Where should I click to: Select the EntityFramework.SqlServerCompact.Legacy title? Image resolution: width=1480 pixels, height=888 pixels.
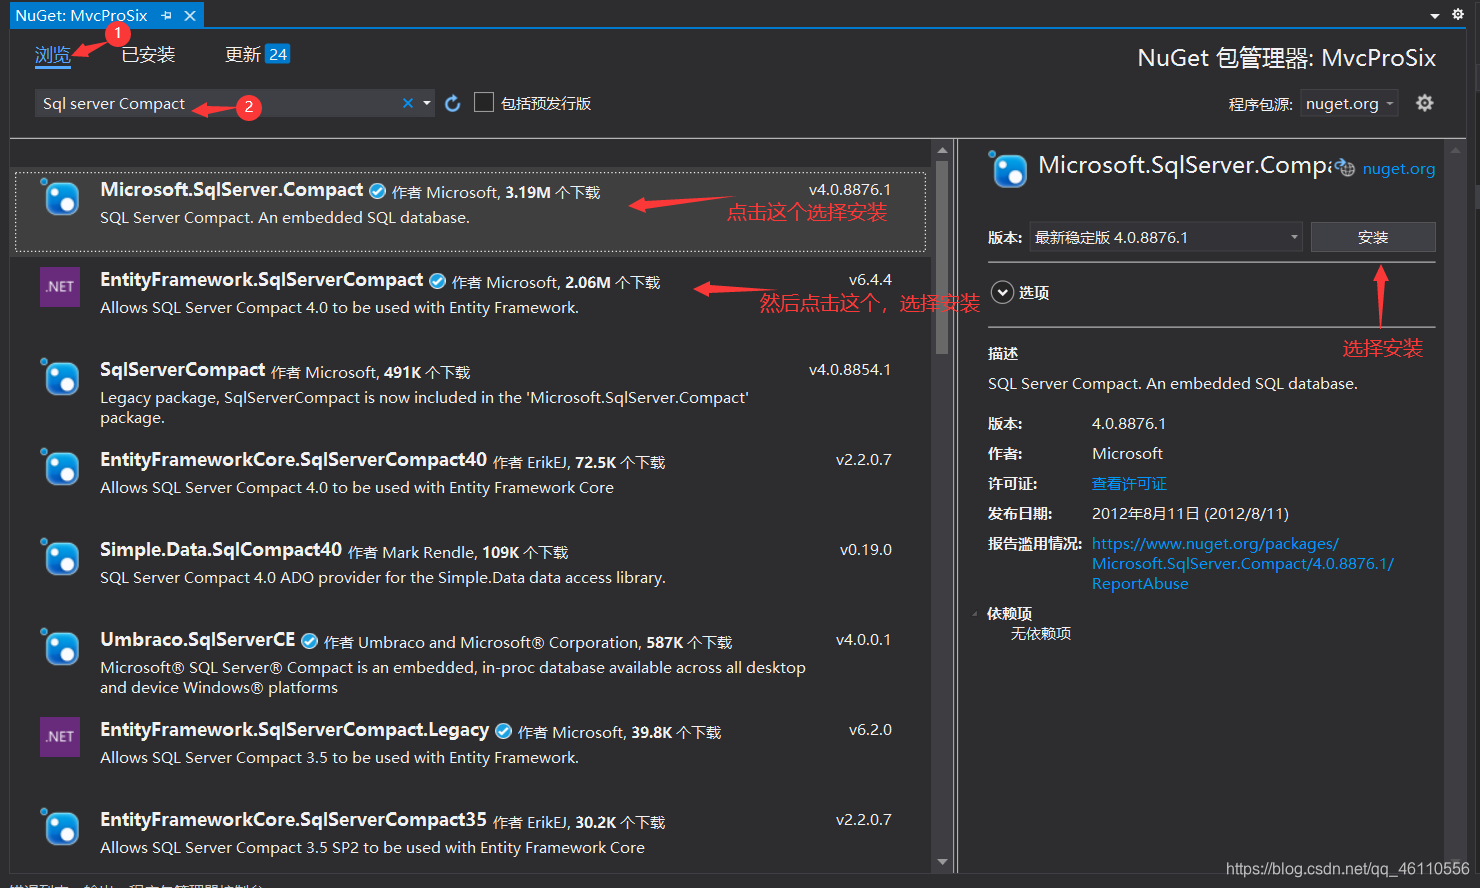coord(295,730)
